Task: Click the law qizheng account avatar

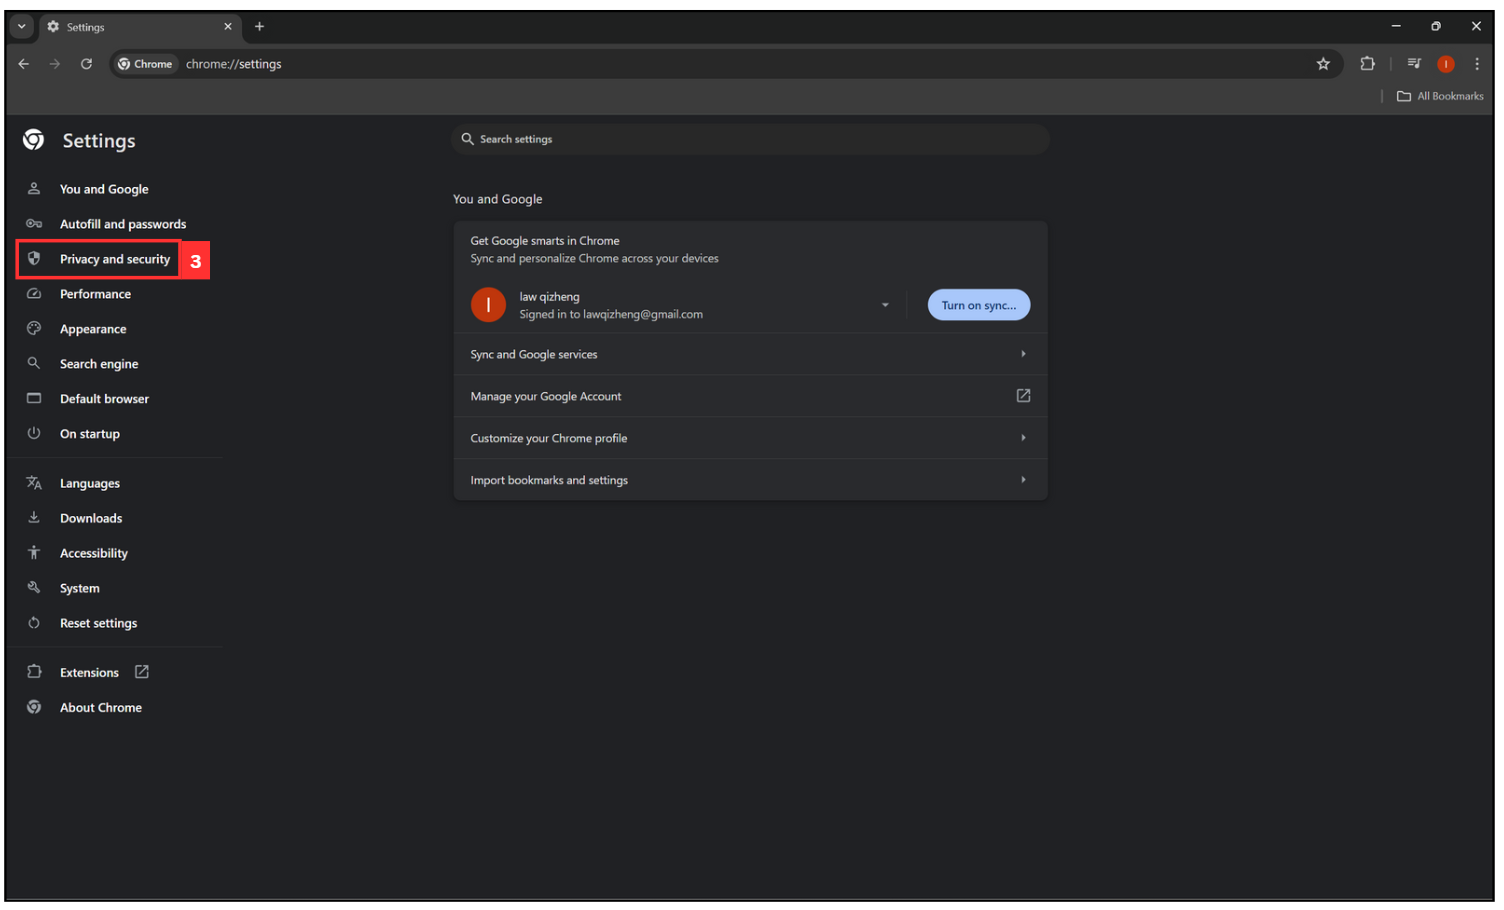Action: pos(488,304)
